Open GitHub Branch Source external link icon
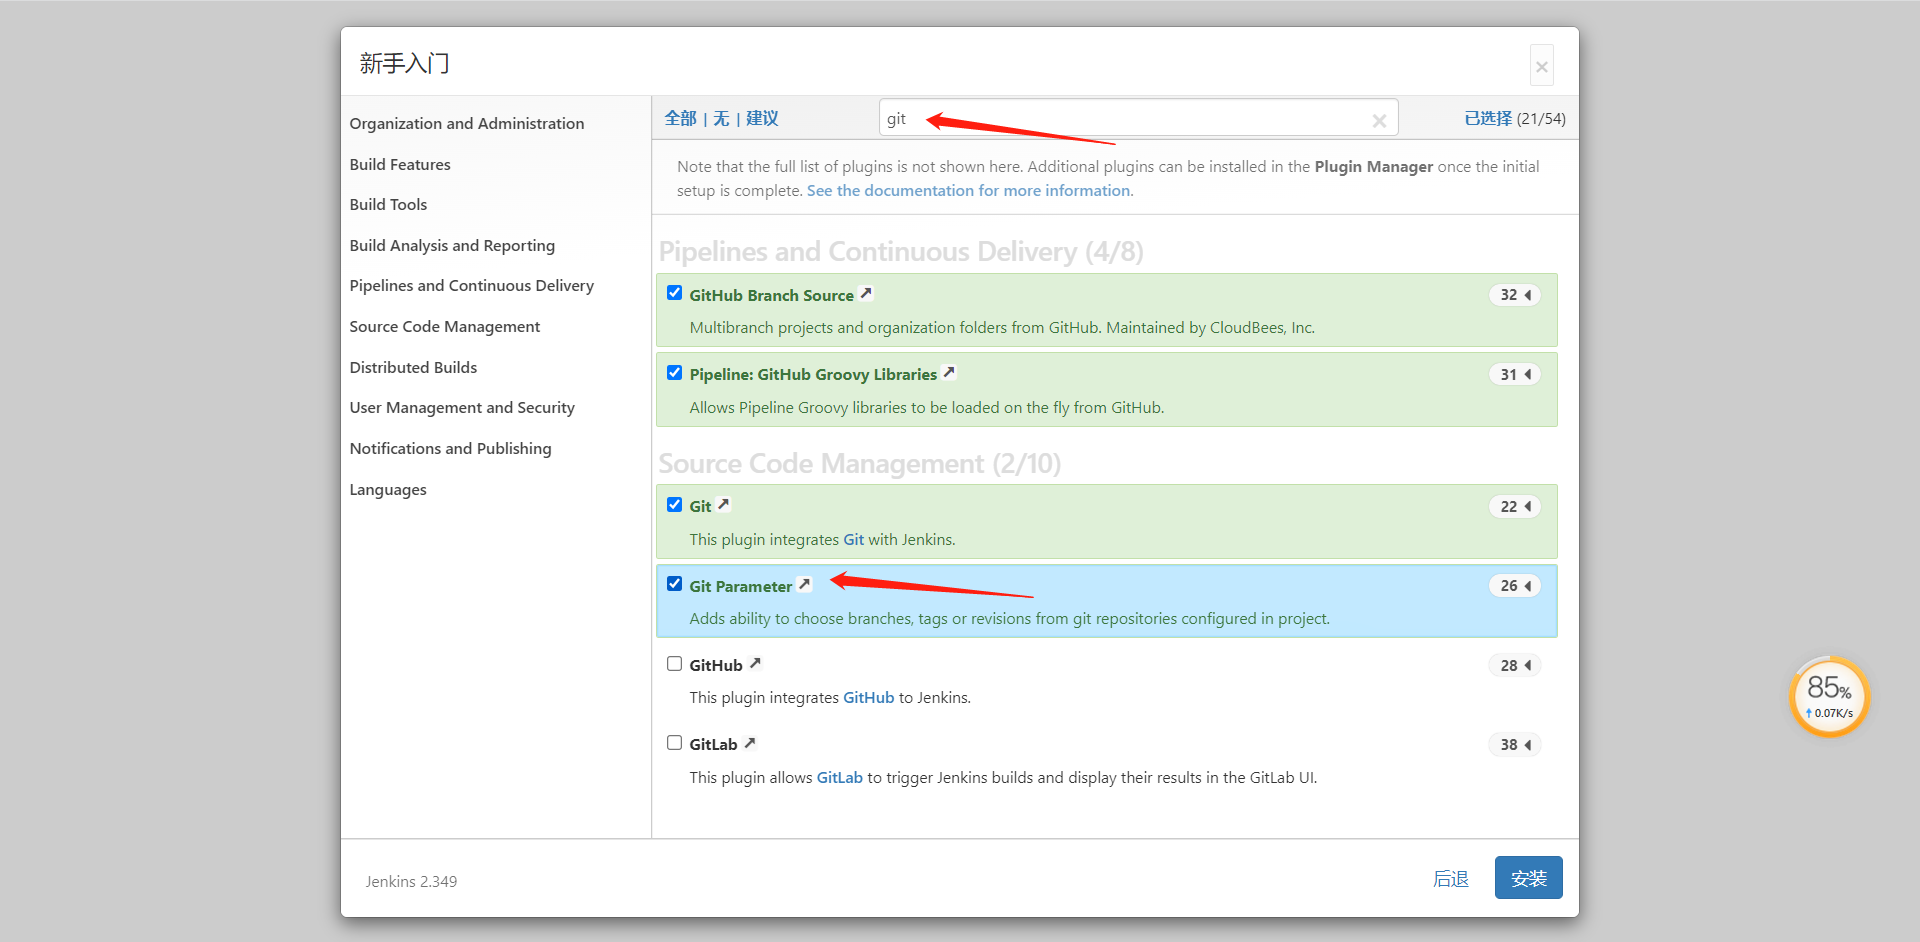 pos(867,294)
